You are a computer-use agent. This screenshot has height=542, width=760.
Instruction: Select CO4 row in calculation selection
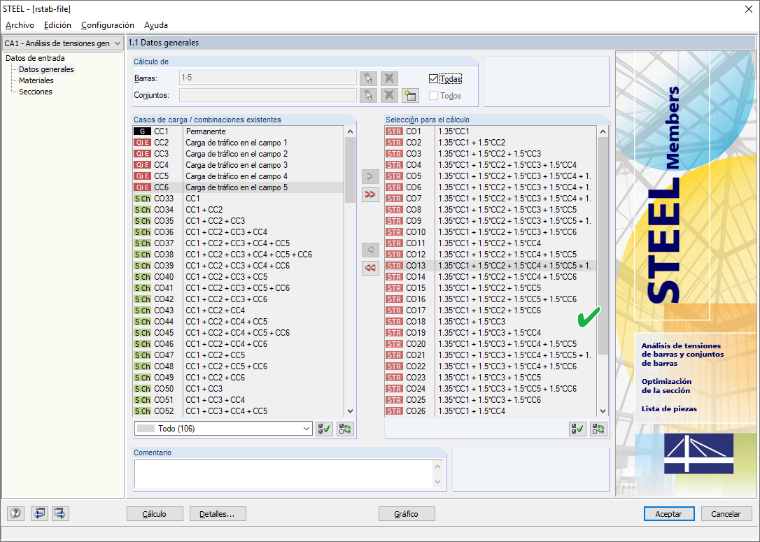491,165
